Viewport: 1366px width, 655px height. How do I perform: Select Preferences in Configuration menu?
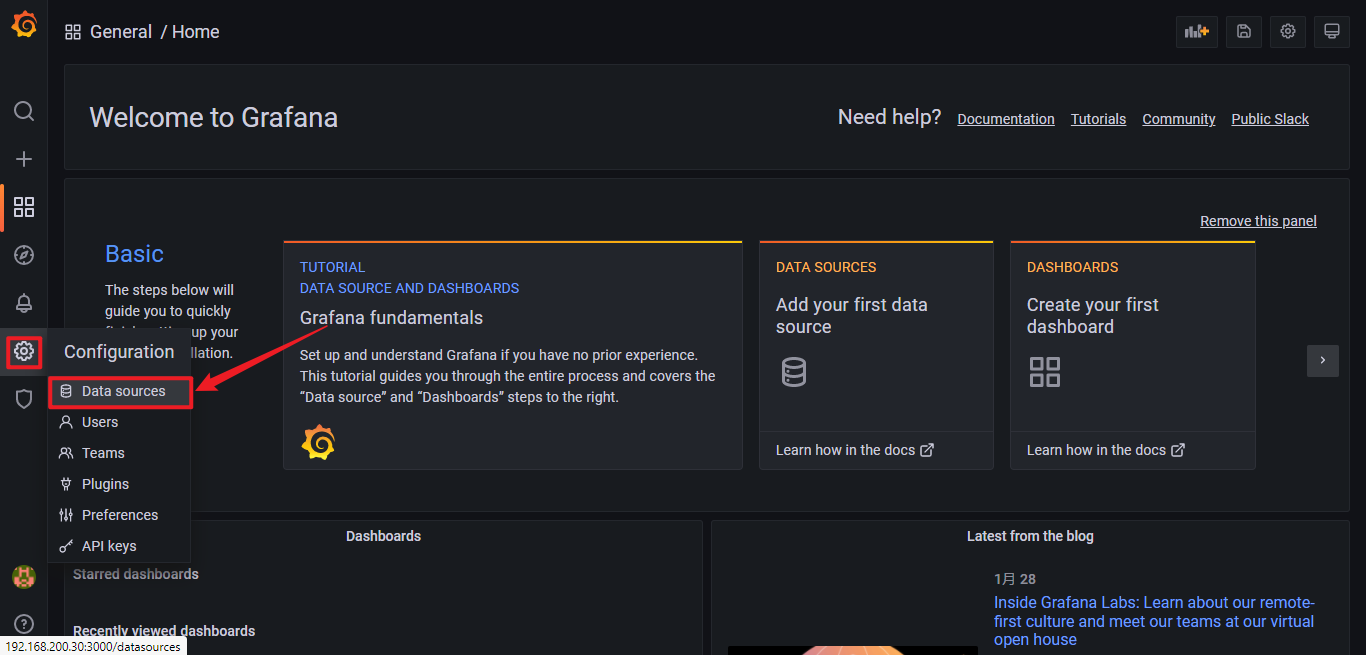(x=120, y=515)
